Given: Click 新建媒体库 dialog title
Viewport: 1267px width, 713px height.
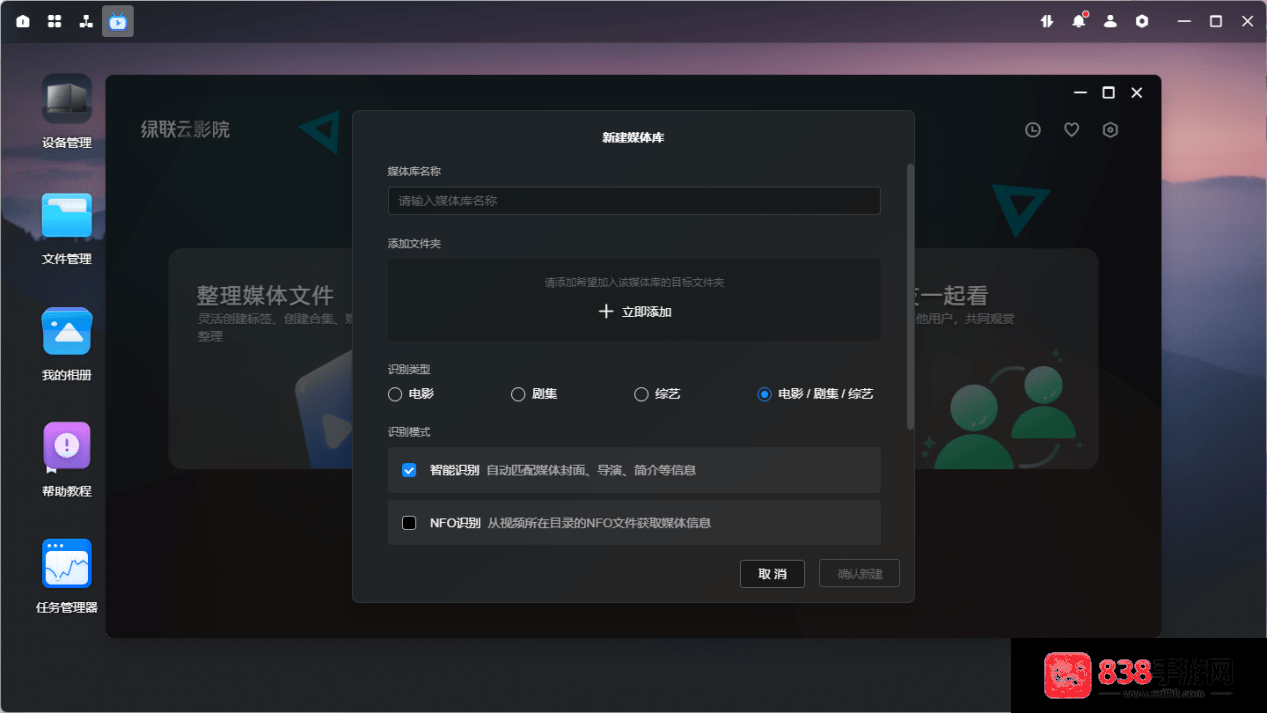Looking at the screenshot, I should coord(633,138).
